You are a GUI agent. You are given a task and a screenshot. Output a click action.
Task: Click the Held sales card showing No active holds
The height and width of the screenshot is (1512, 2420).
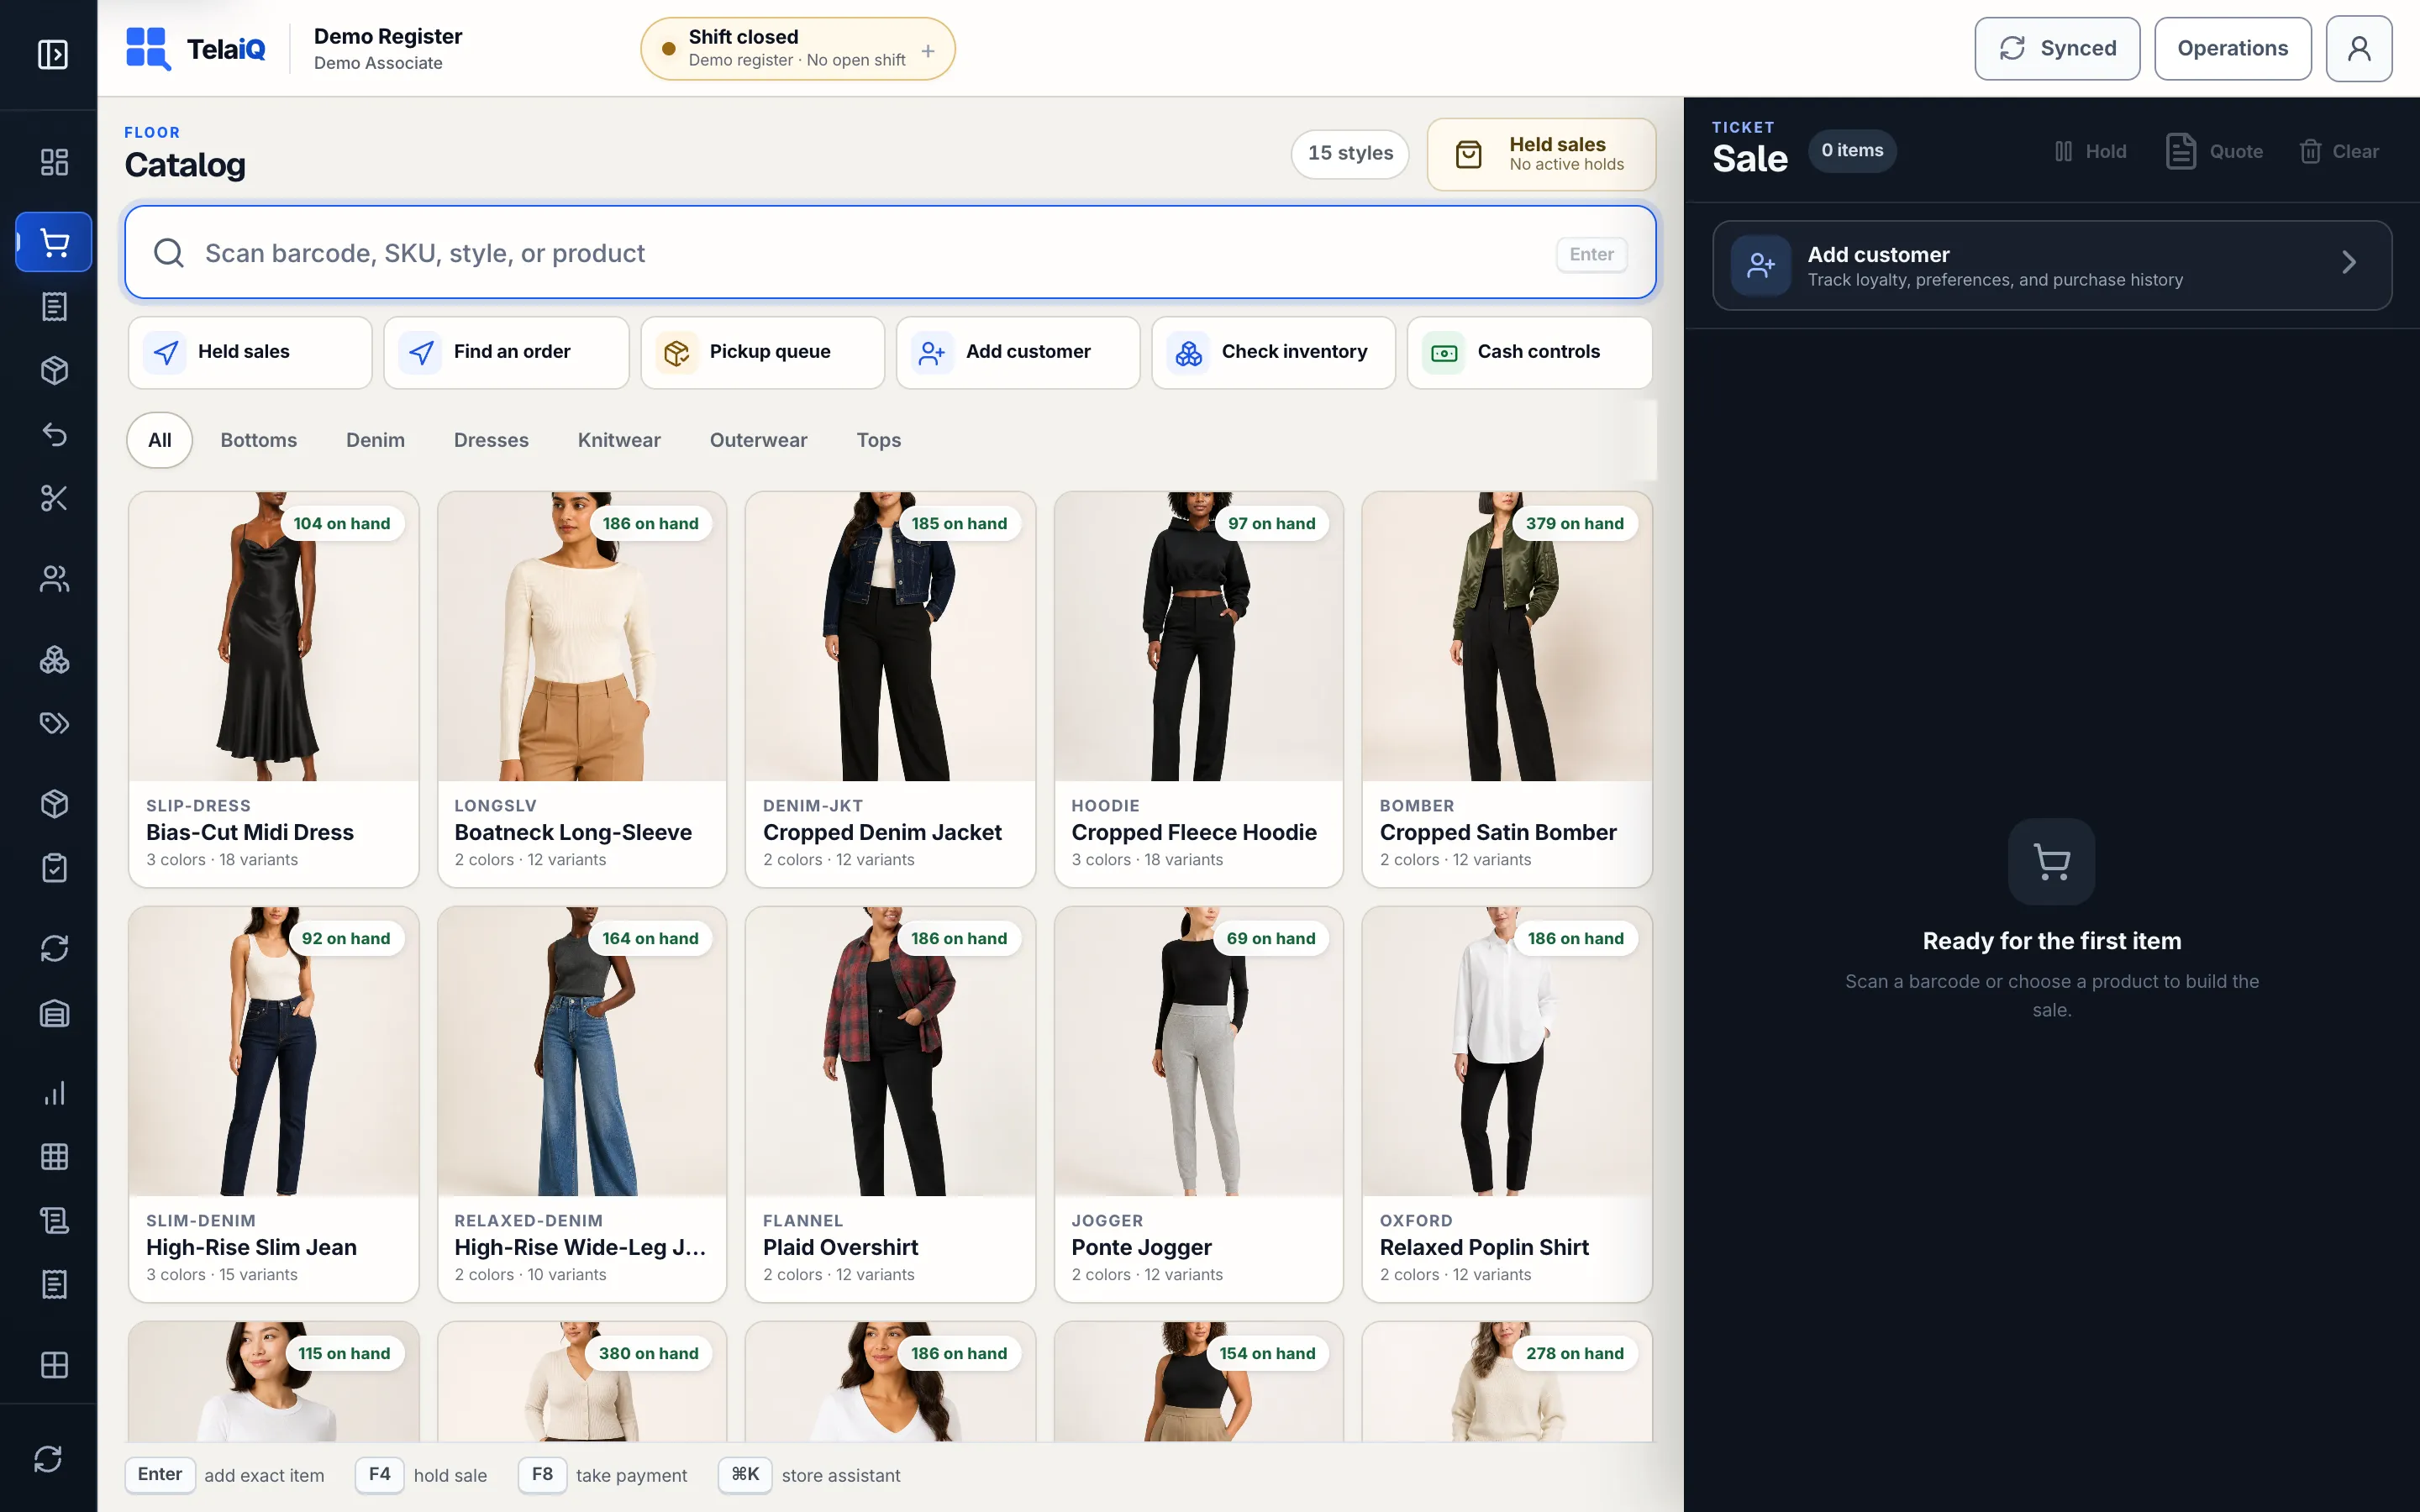[1541, 154]
